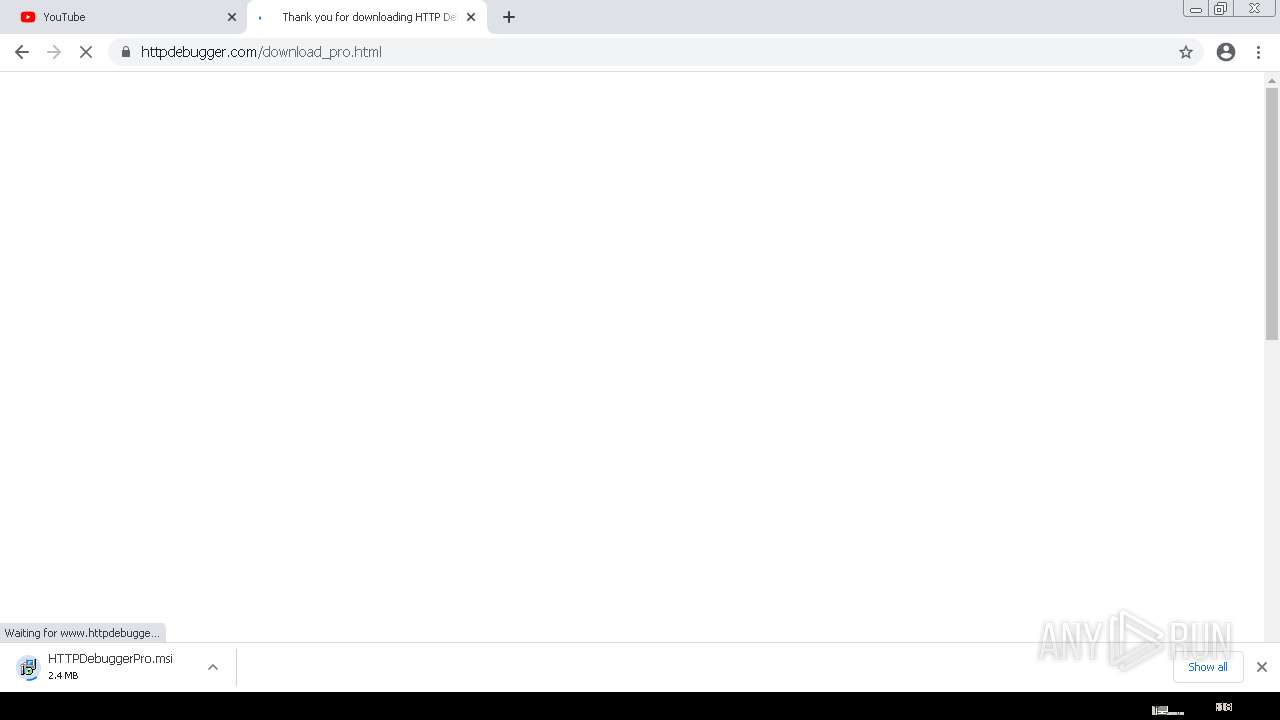Open the Chrome profile avatar

pos(1226,52)
